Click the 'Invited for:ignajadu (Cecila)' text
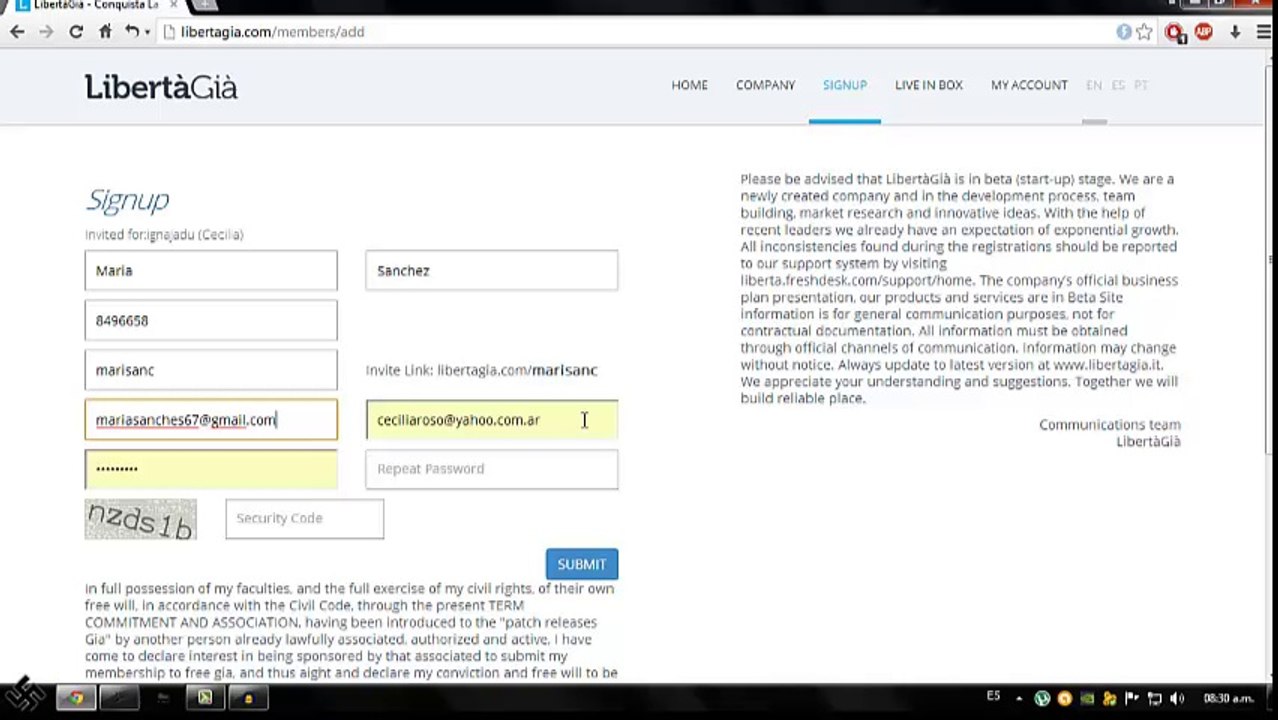The width and height of the screenshot is (1278, 720). click(164, 235)
